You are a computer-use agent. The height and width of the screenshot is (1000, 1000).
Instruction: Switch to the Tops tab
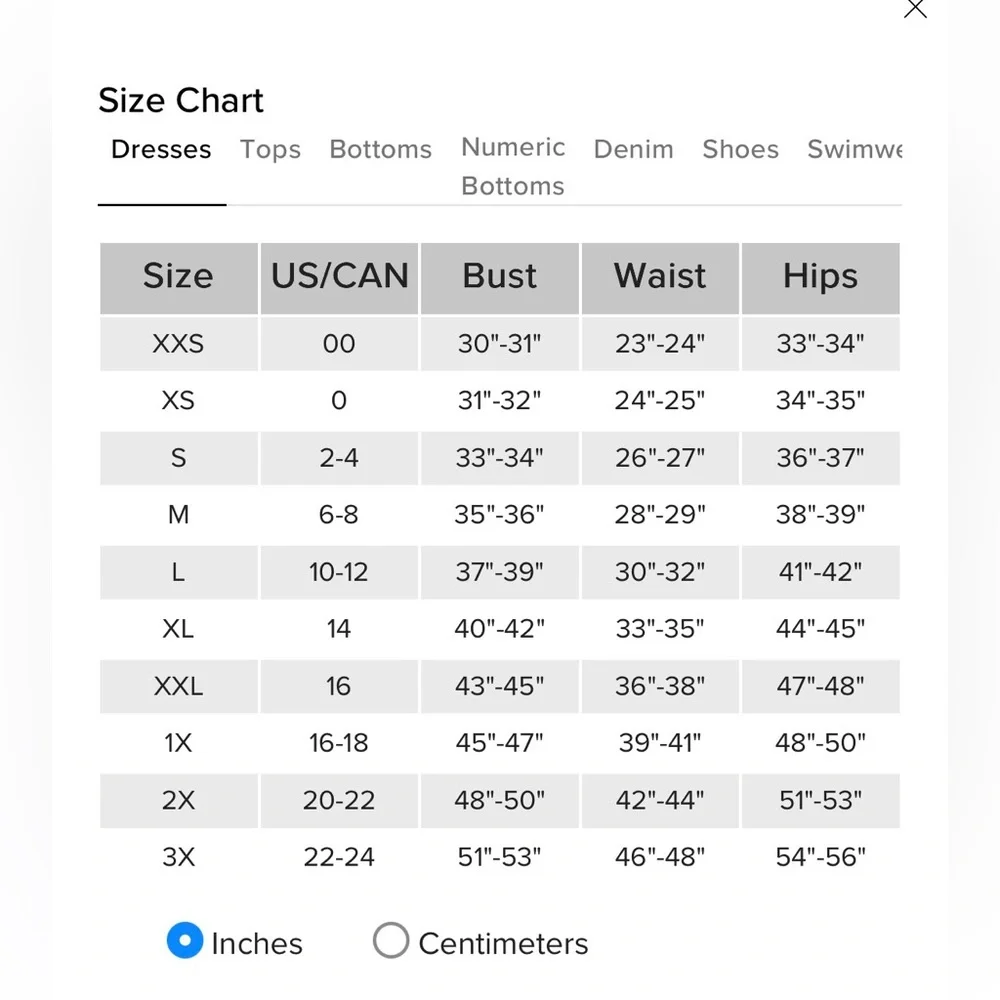coord(270,149)
